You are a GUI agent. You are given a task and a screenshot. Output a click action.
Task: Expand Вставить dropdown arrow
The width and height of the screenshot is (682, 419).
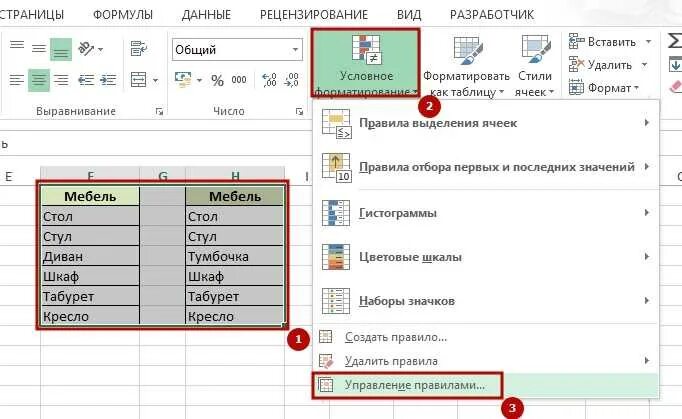coord(648,42)
